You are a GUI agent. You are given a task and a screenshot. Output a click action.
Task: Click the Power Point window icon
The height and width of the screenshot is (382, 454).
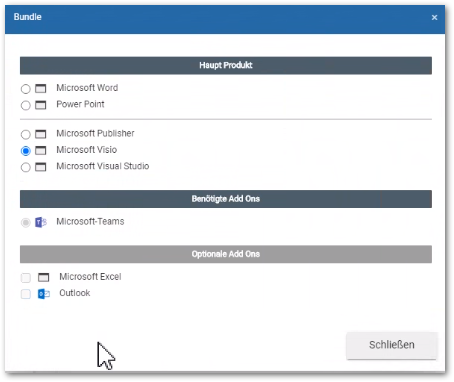click(x=41, y=105)
